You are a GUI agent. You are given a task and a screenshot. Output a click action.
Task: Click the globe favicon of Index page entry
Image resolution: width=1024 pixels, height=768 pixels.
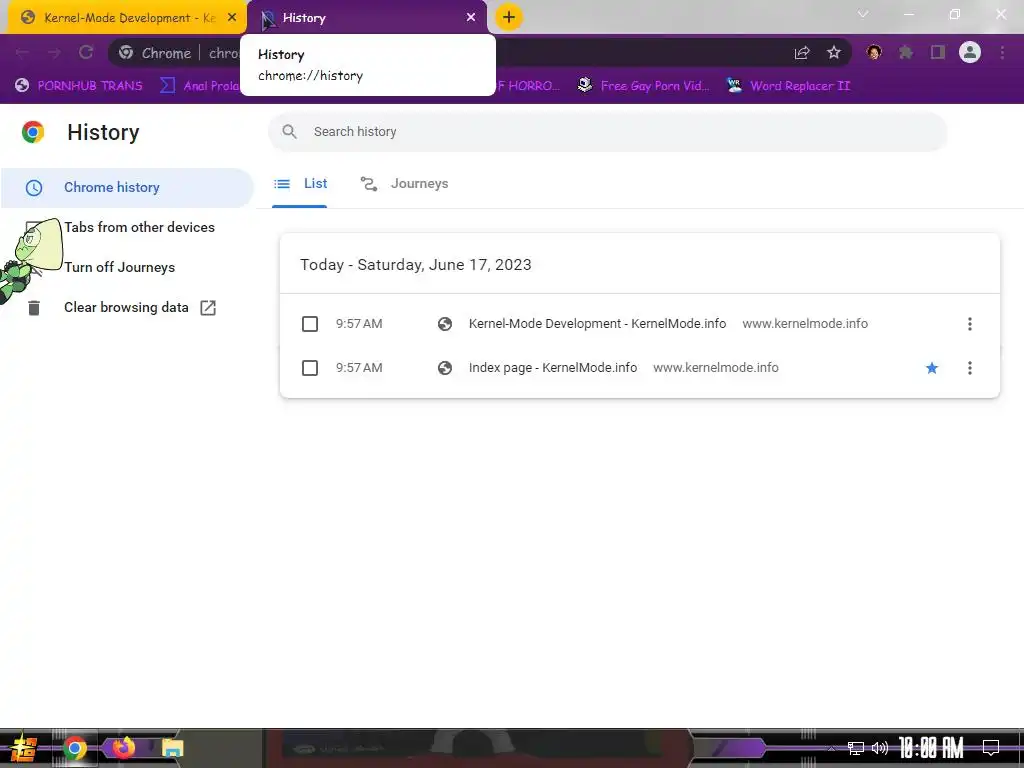(445, 368)
